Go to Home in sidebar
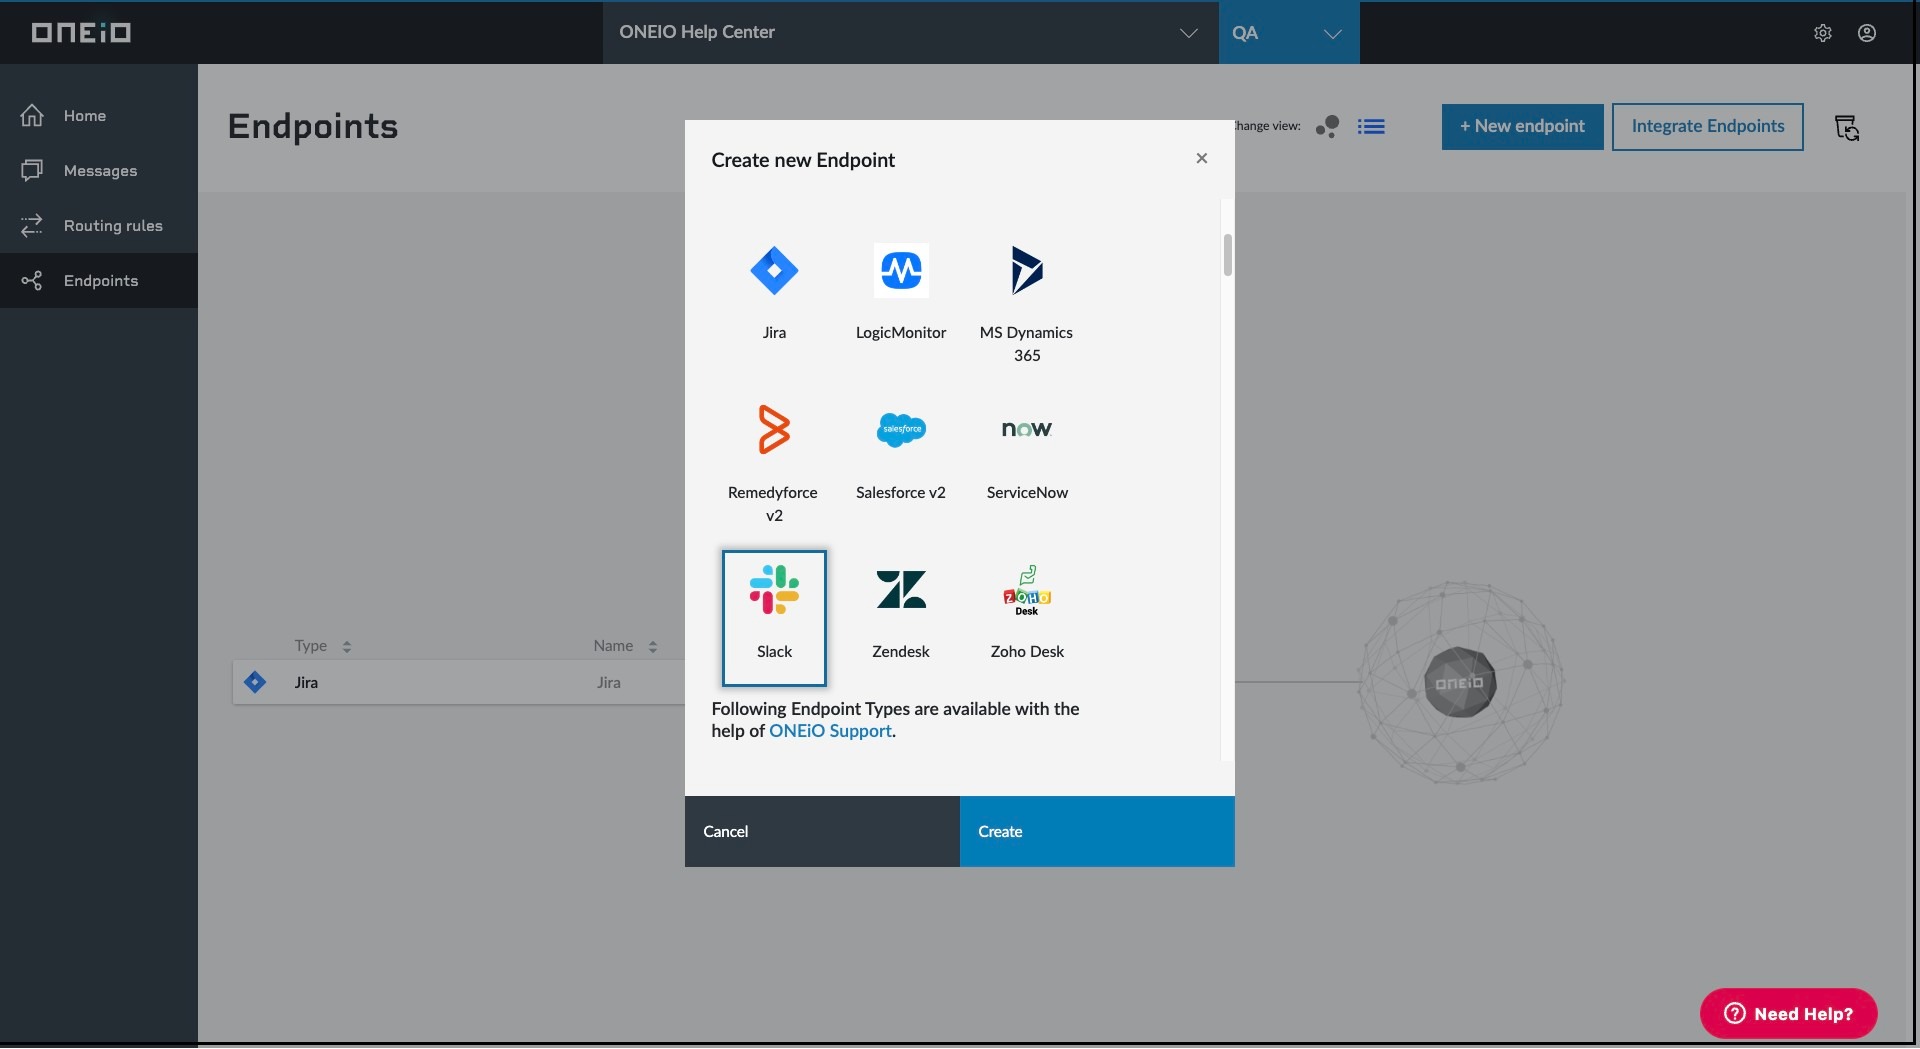 [x=99, y=116]
